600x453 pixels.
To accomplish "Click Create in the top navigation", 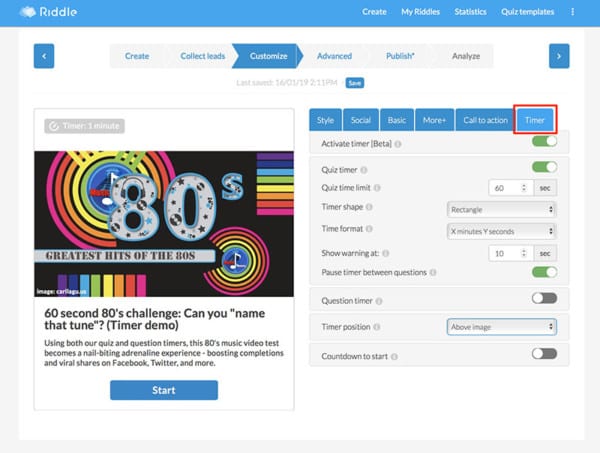I will 374,12.
